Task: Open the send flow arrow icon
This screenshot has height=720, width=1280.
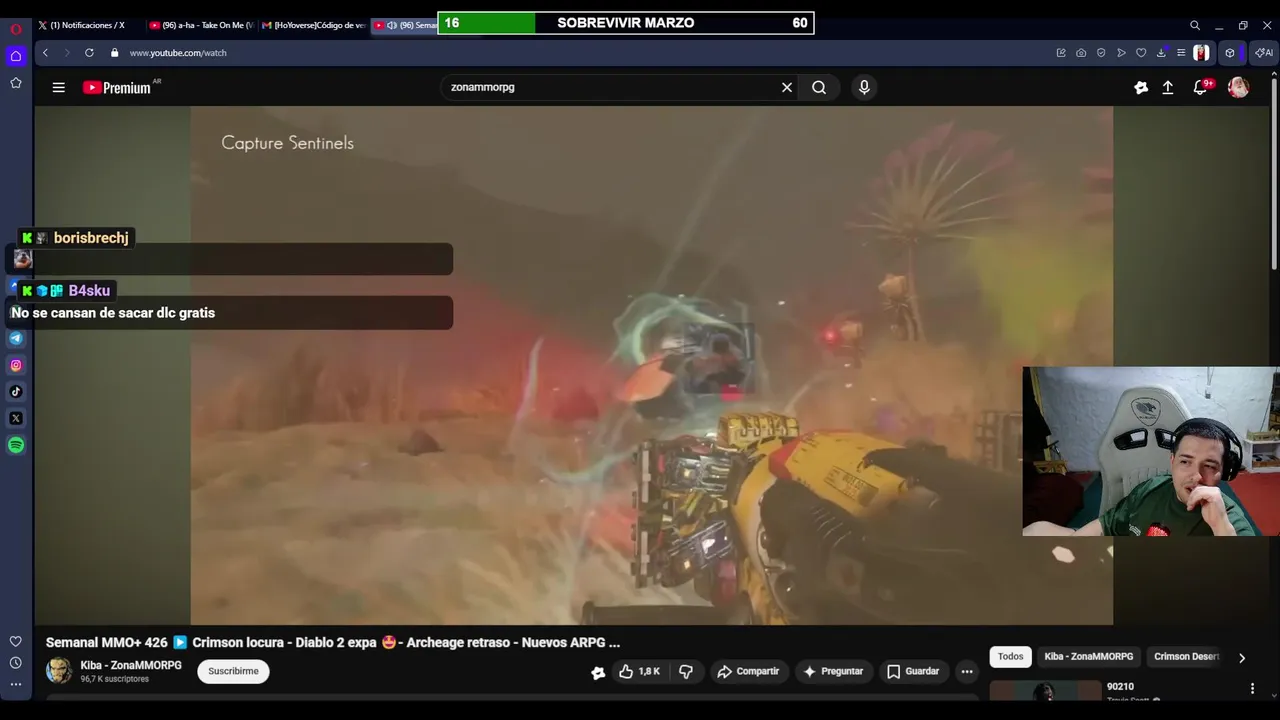Action: click(1121, 53)
